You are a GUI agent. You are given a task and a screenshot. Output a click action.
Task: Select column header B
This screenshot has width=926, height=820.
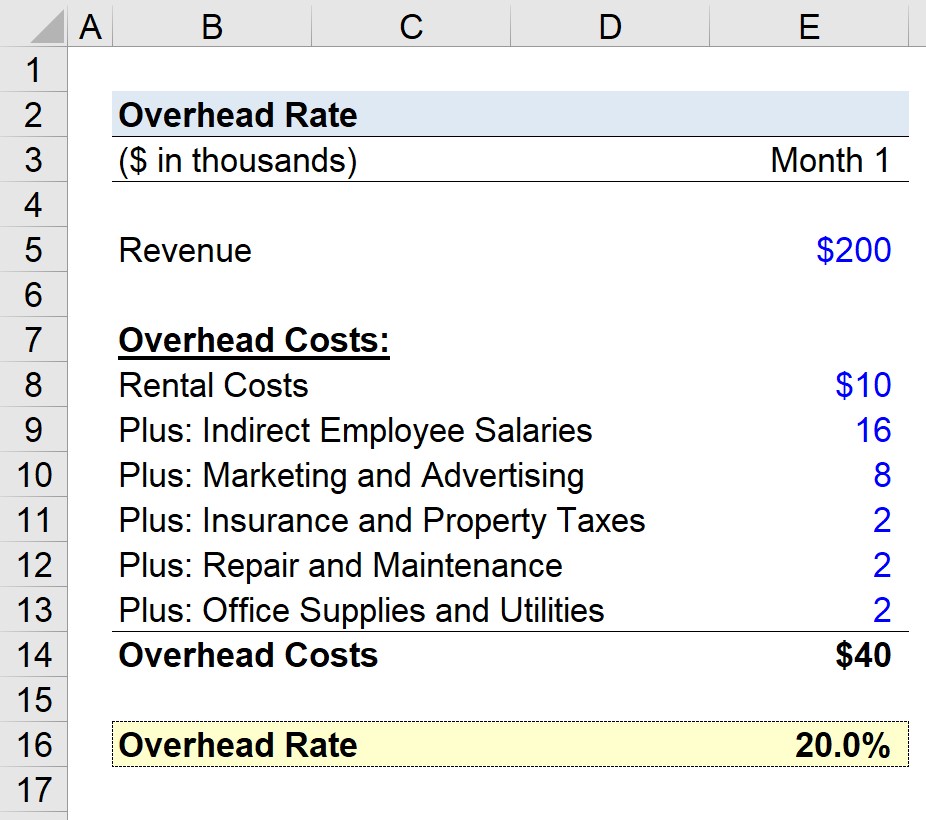point(211,26)
